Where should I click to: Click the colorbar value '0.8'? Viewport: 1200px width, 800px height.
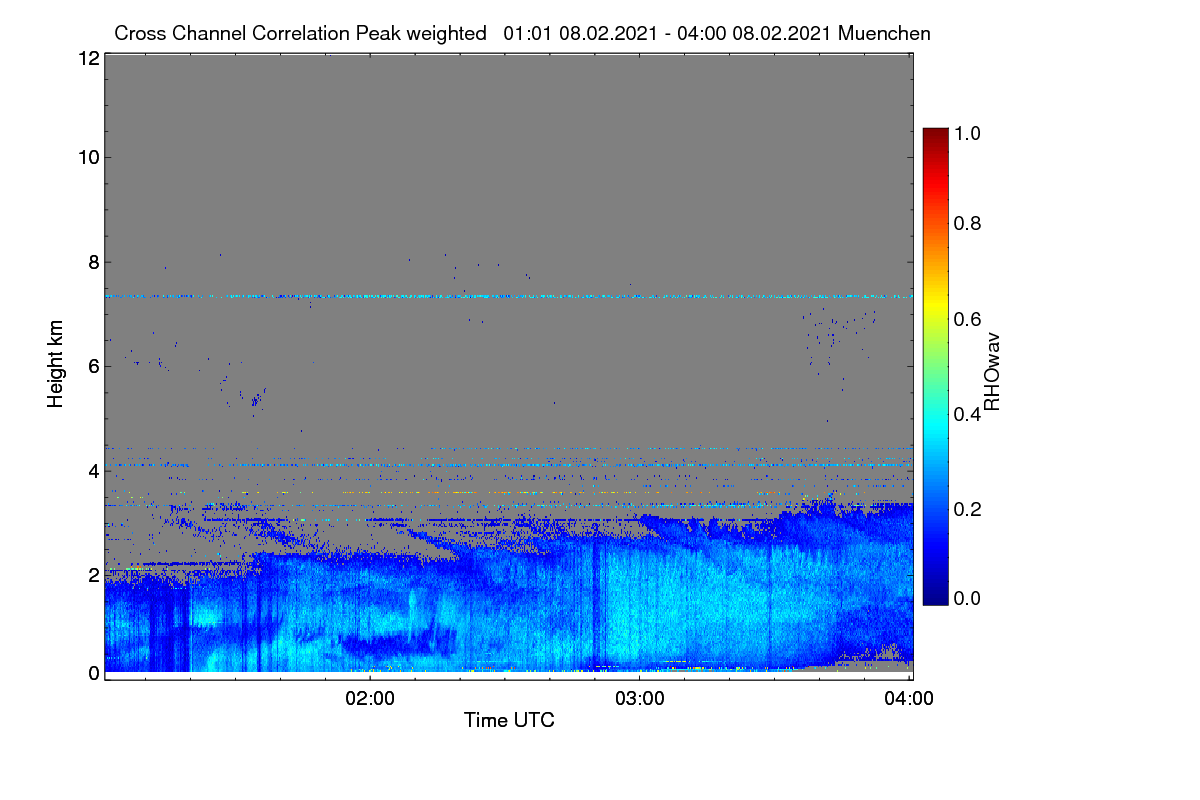pos(968,224)
